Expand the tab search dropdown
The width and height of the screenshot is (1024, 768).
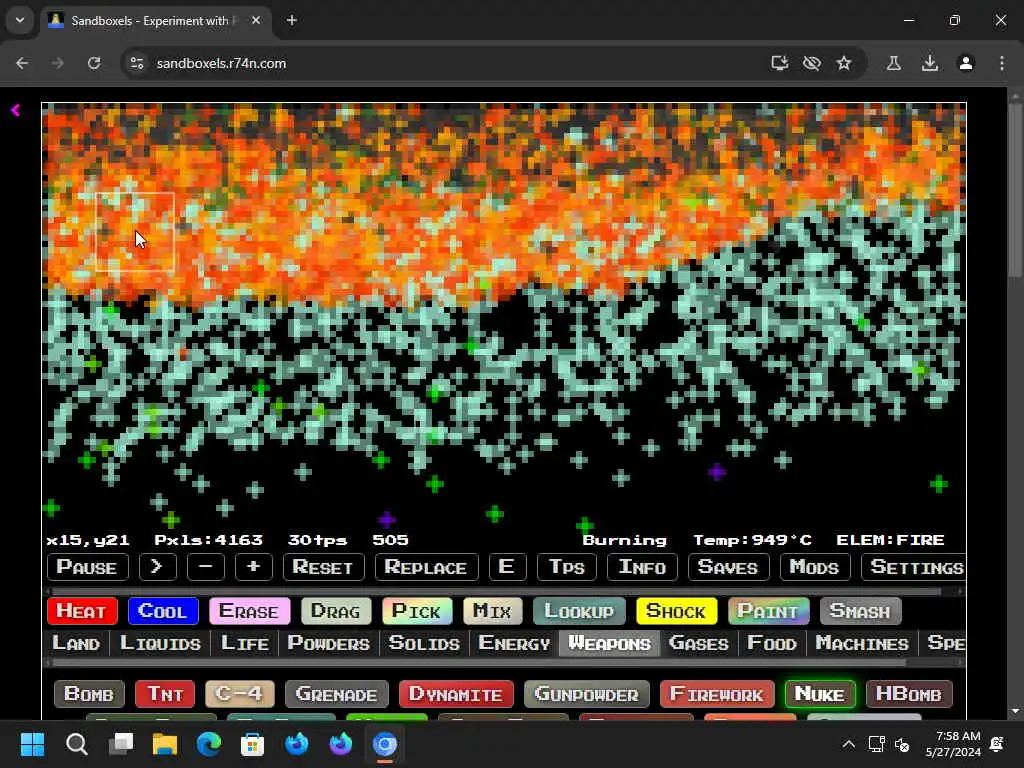pyautogui.click(x=20, y=20)
